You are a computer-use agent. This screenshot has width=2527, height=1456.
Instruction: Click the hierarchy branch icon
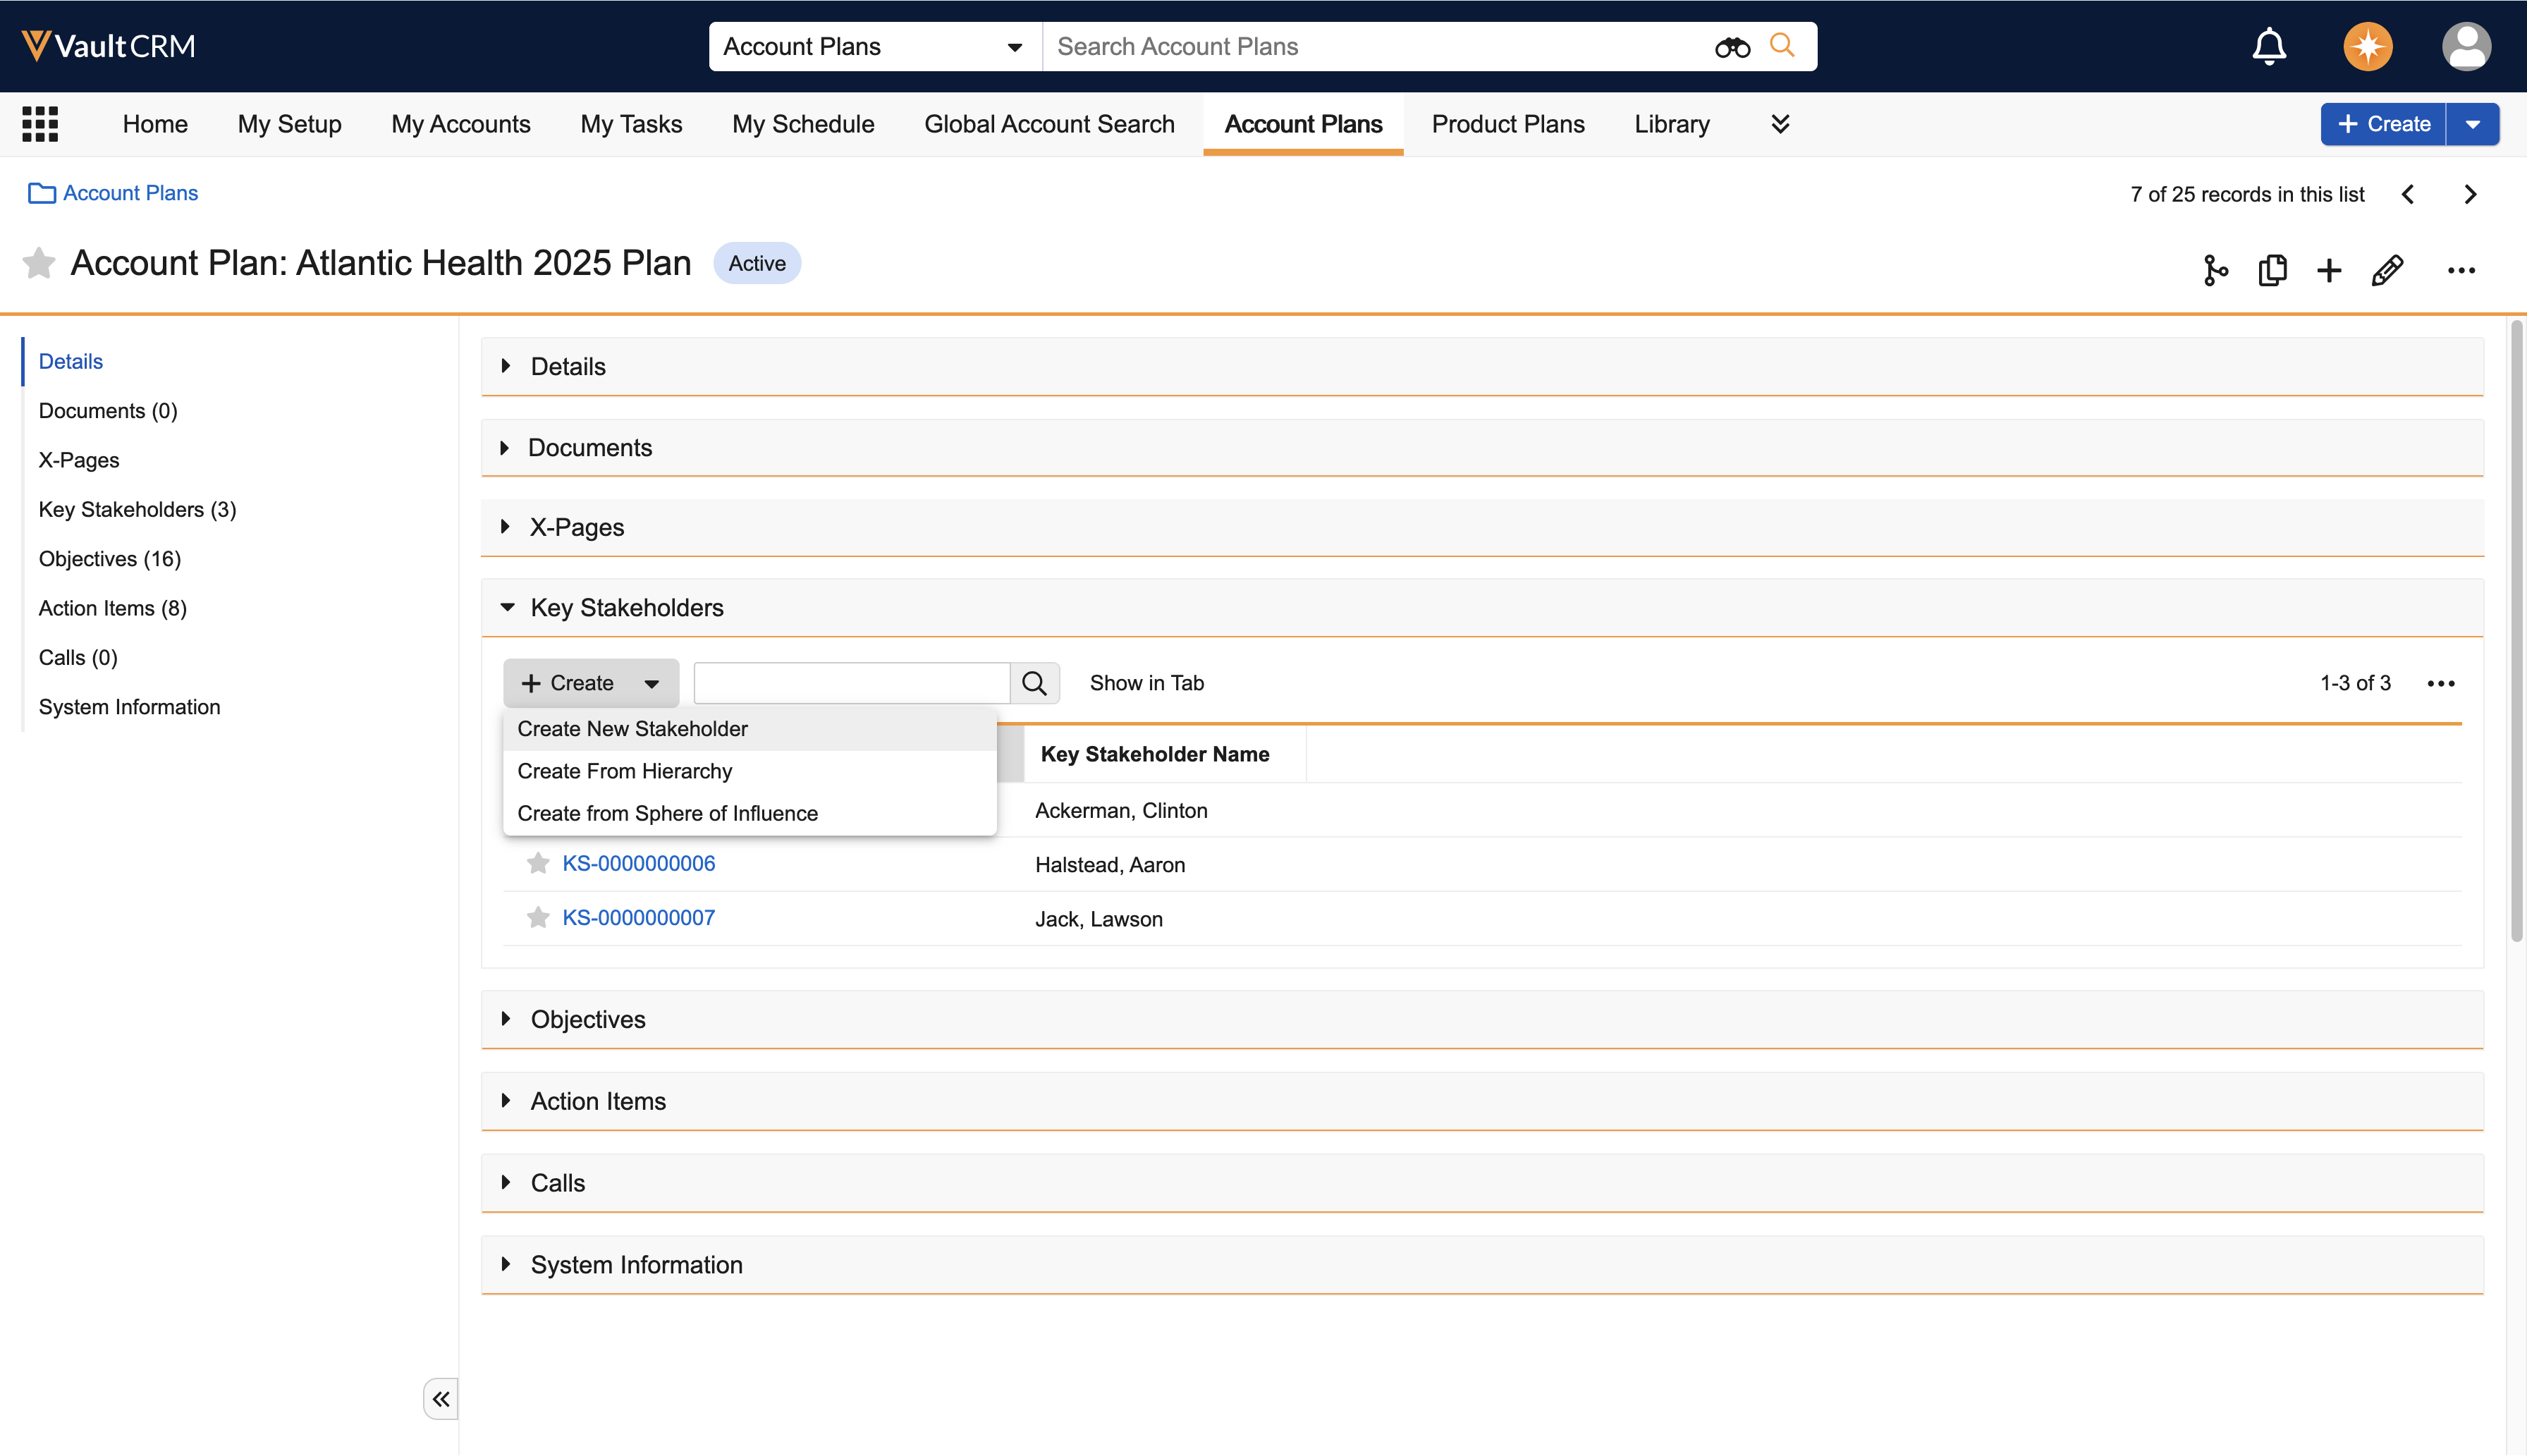[2215, 270]
